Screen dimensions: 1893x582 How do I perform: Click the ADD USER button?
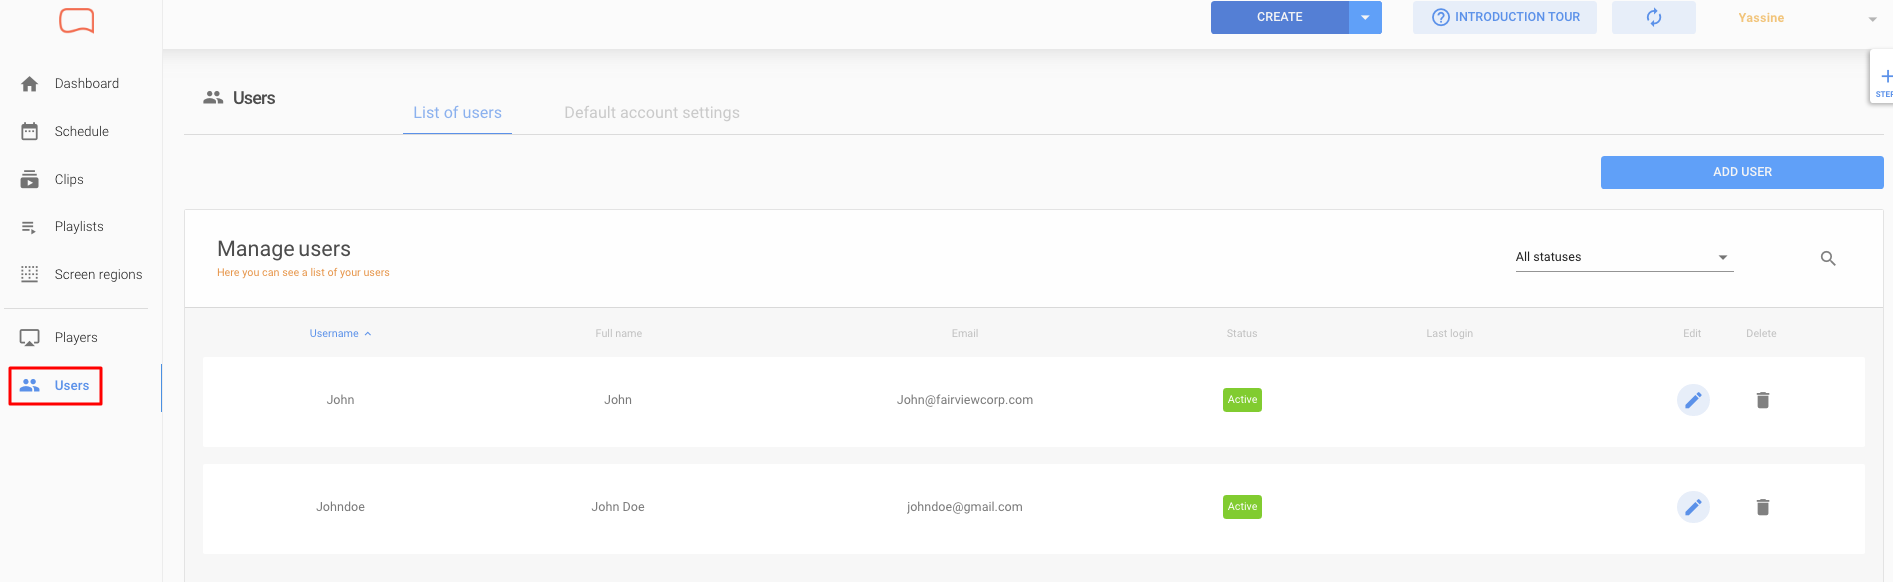click(1742, 172)
